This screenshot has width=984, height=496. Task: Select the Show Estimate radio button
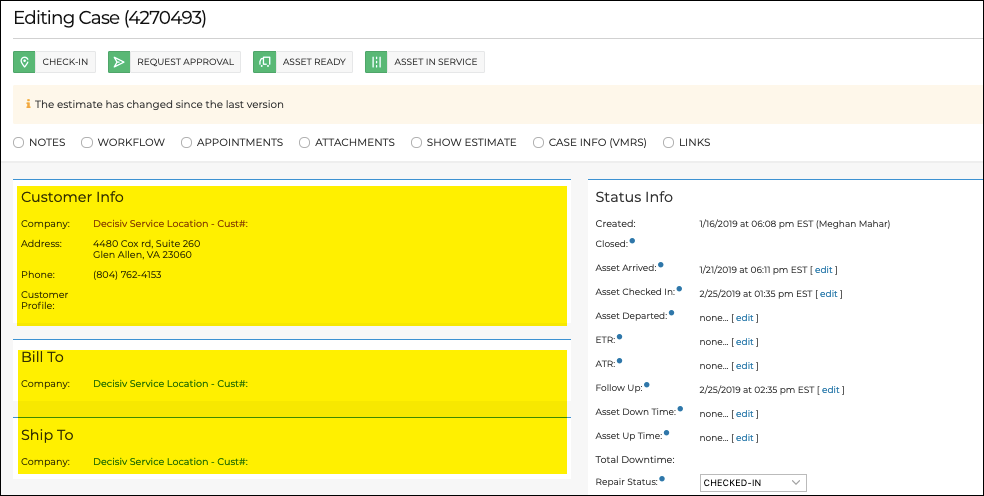click(416, 143)
